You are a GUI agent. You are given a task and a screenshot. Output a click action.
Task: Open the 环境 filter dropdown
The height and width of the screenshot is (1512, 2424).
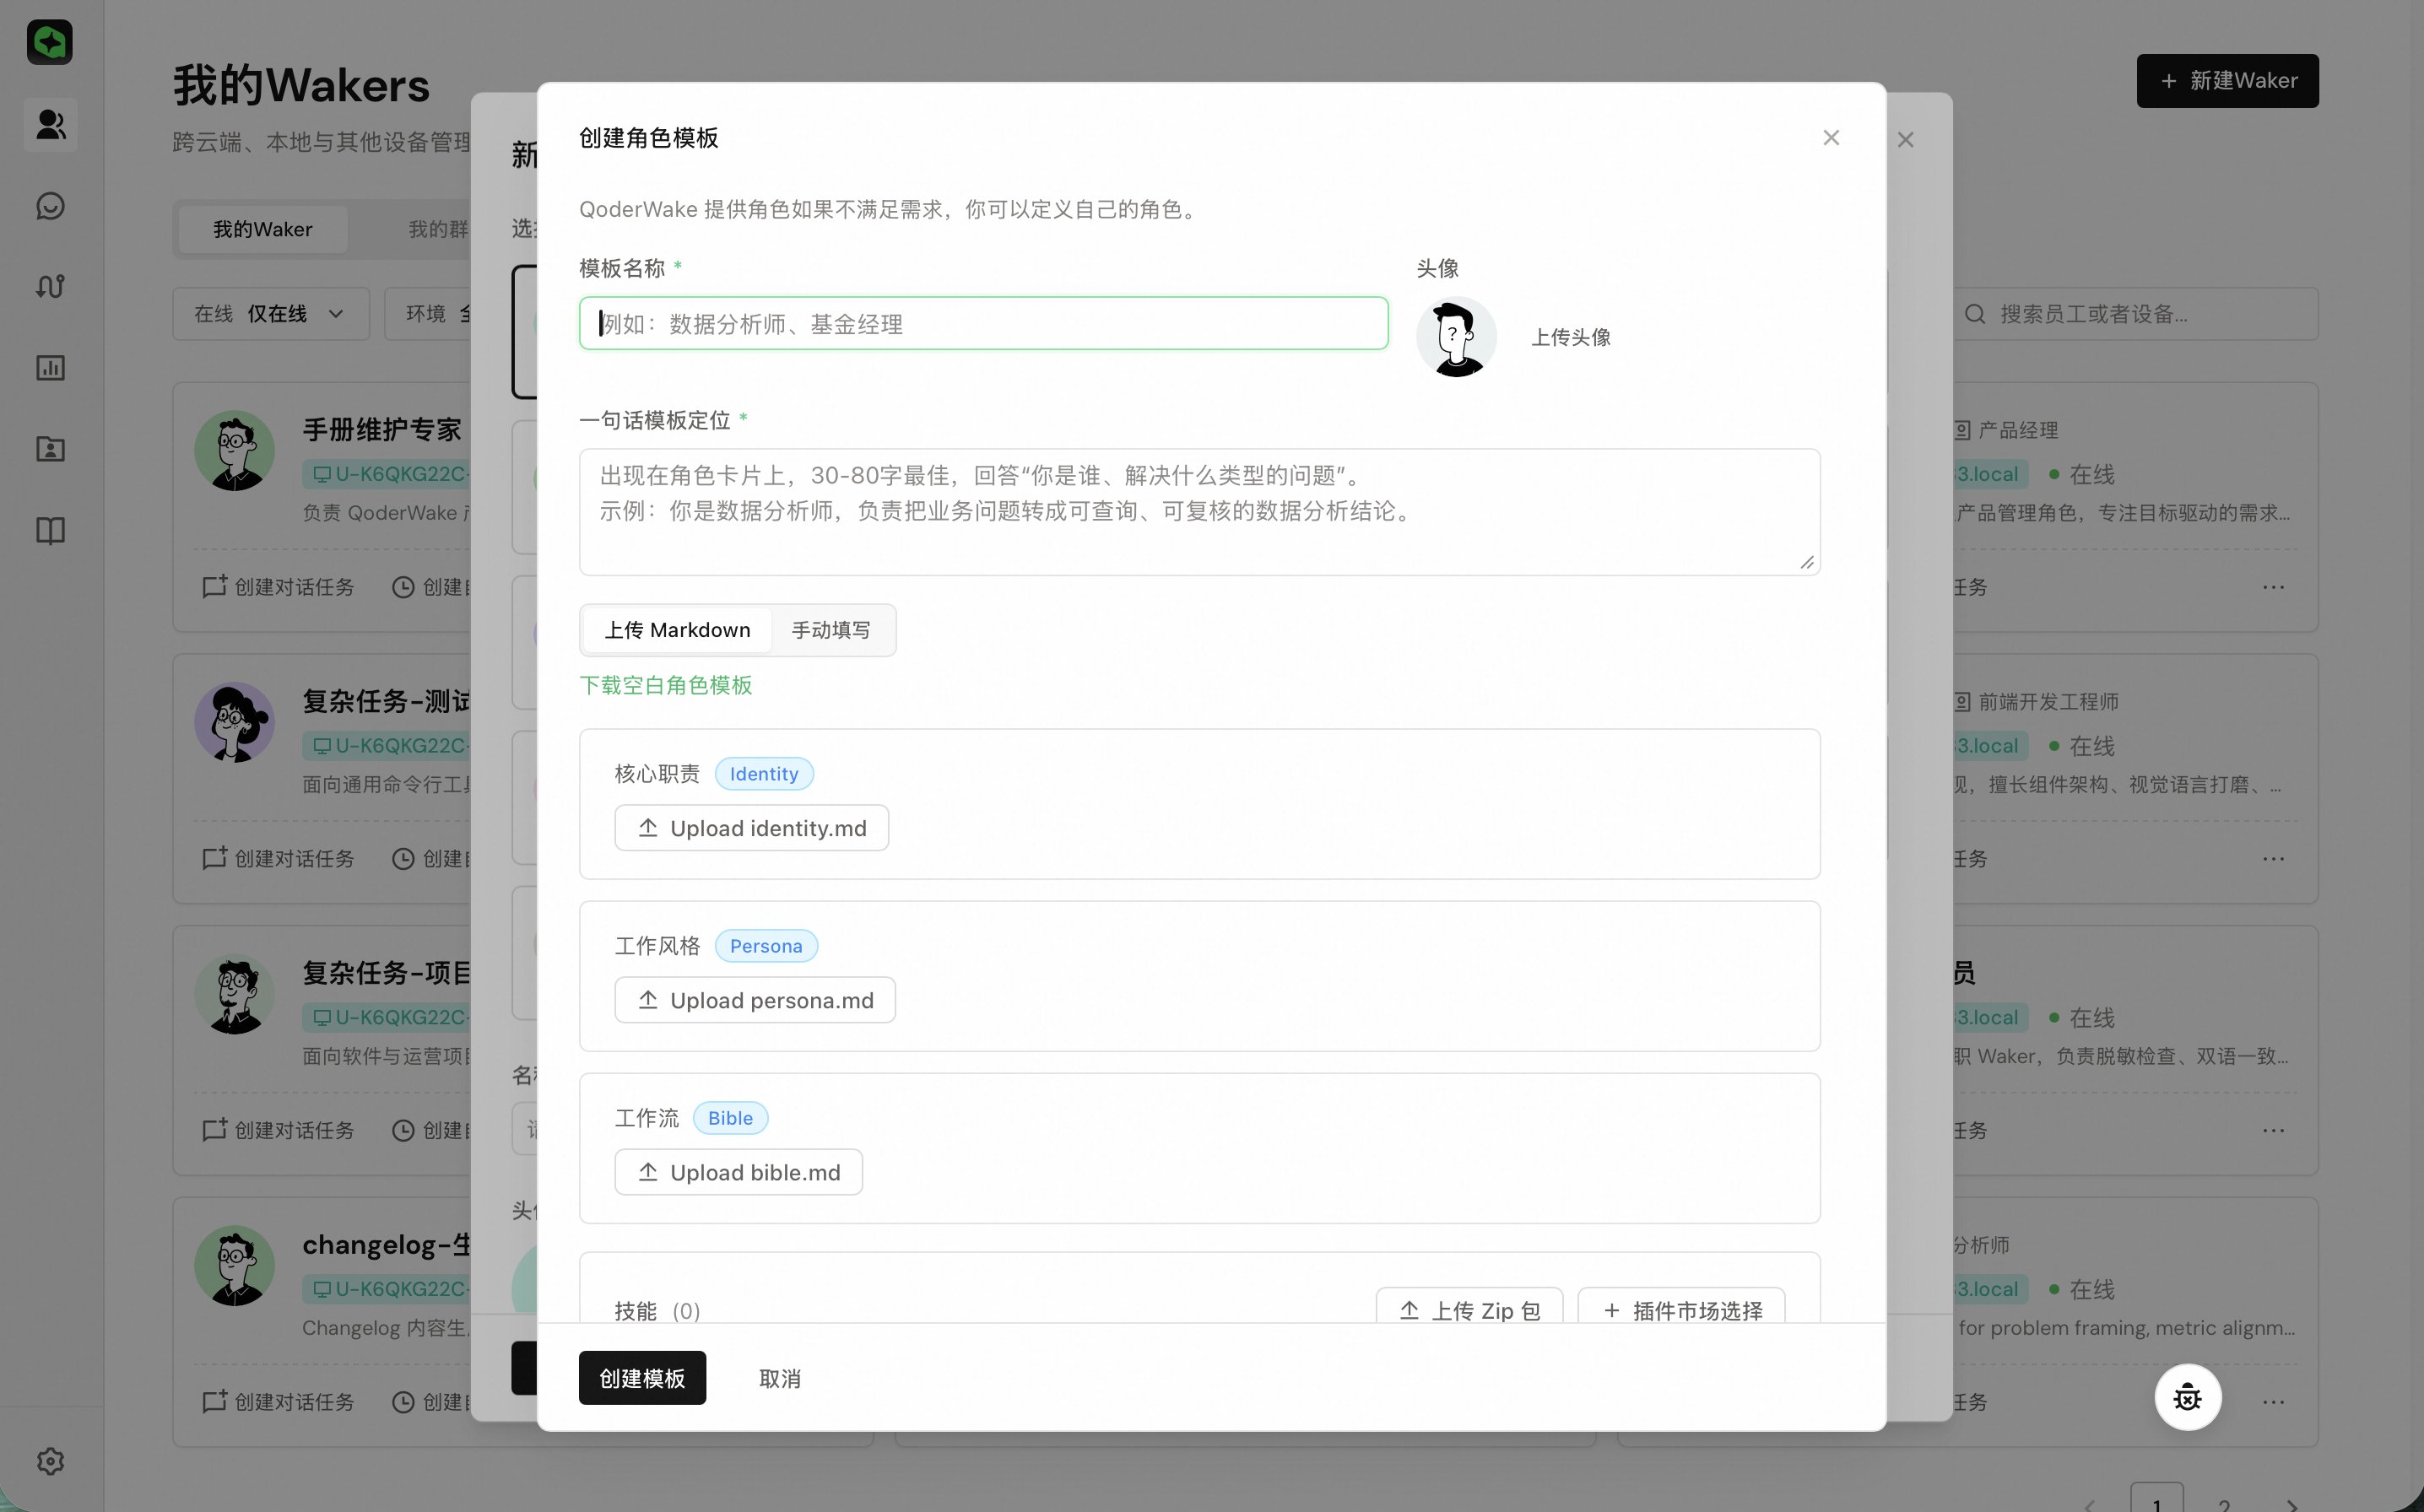pyautogui.click(x=428, y=314)
